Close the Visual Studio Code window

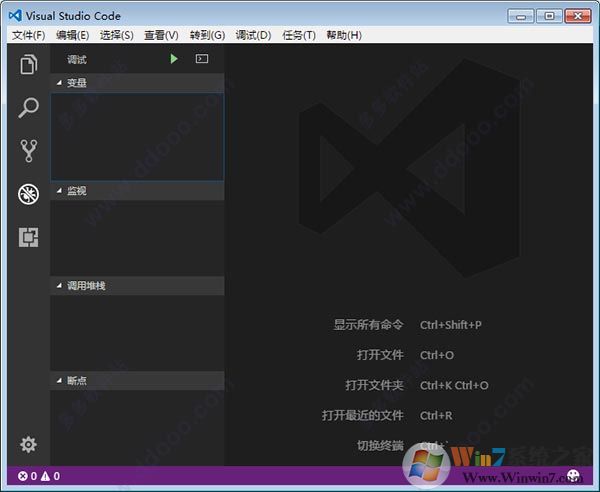point(578,16)
